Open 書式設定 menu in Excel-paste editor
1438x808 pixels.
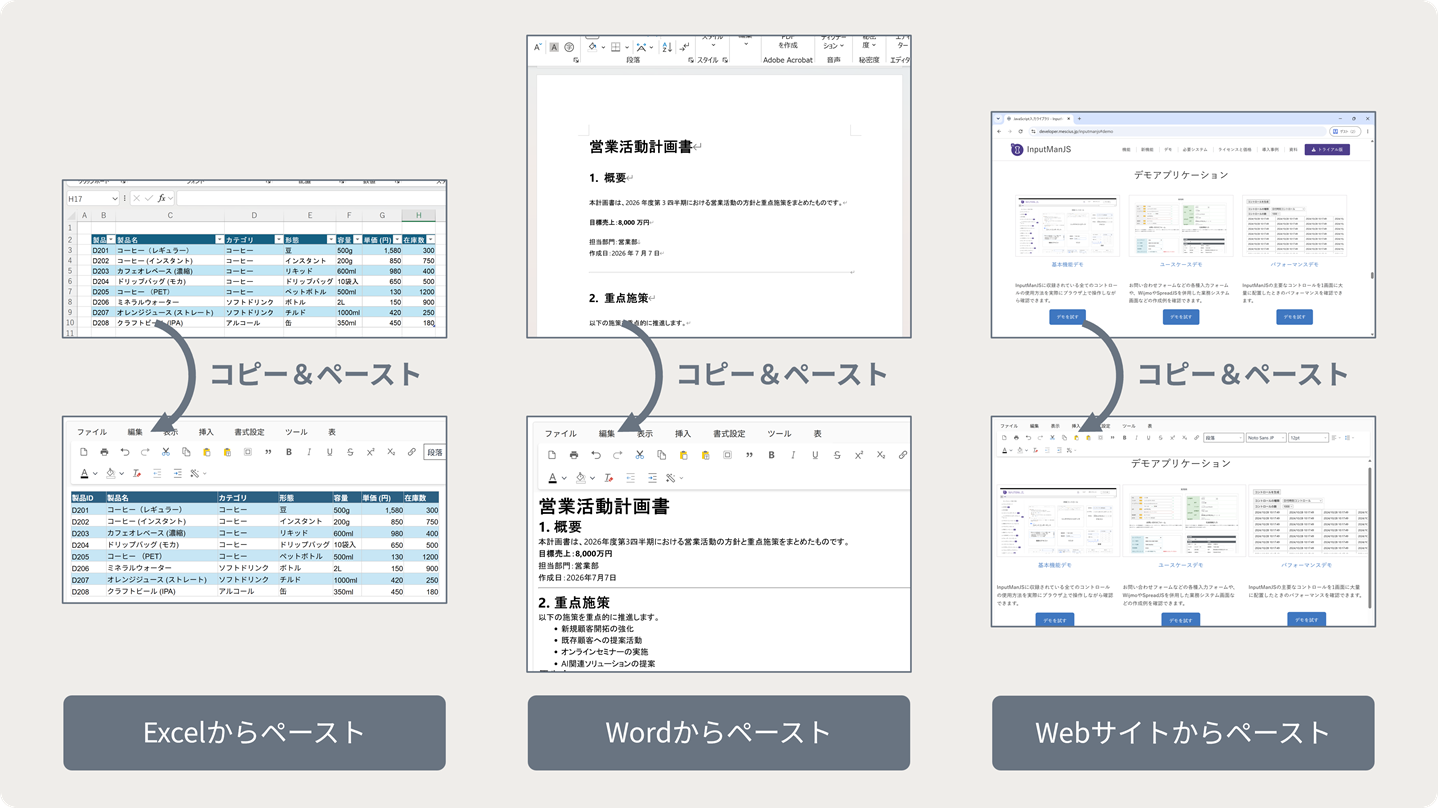click(249, 432)
